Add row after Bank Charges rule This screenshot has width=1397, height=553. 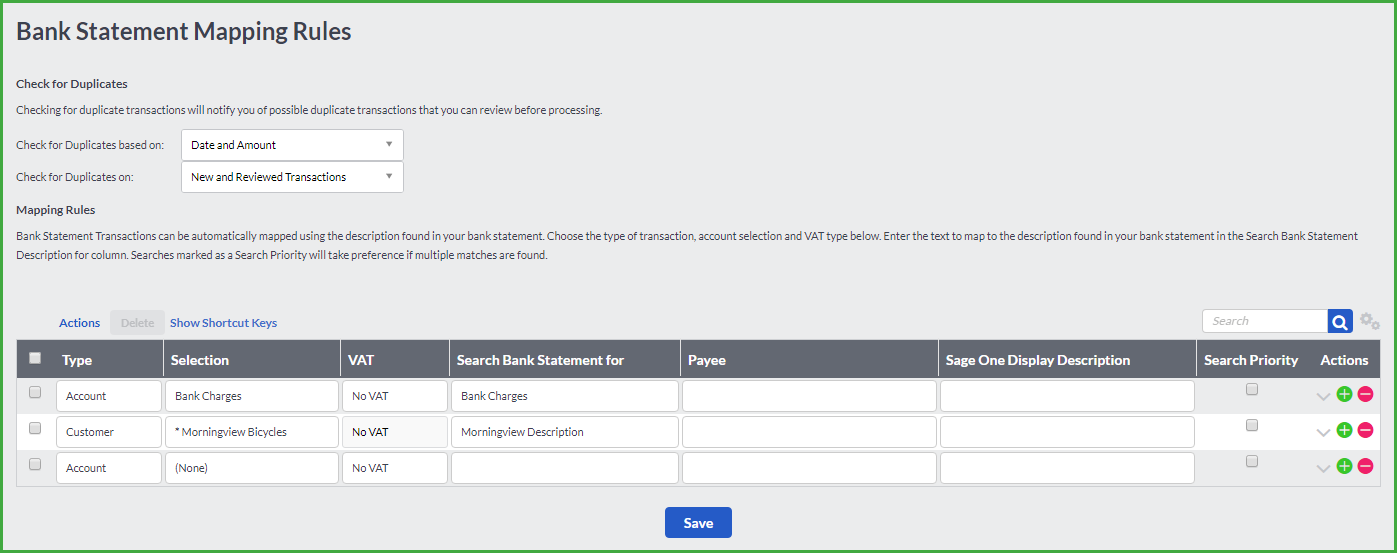pos(1344,394)
